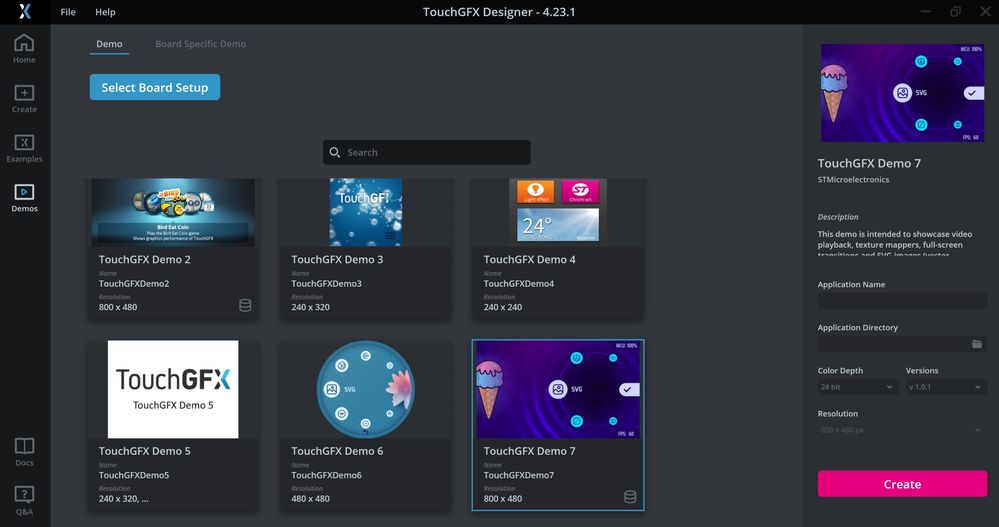Click the Application Name input field
The image size is (999, 527).
pos(902,301)
